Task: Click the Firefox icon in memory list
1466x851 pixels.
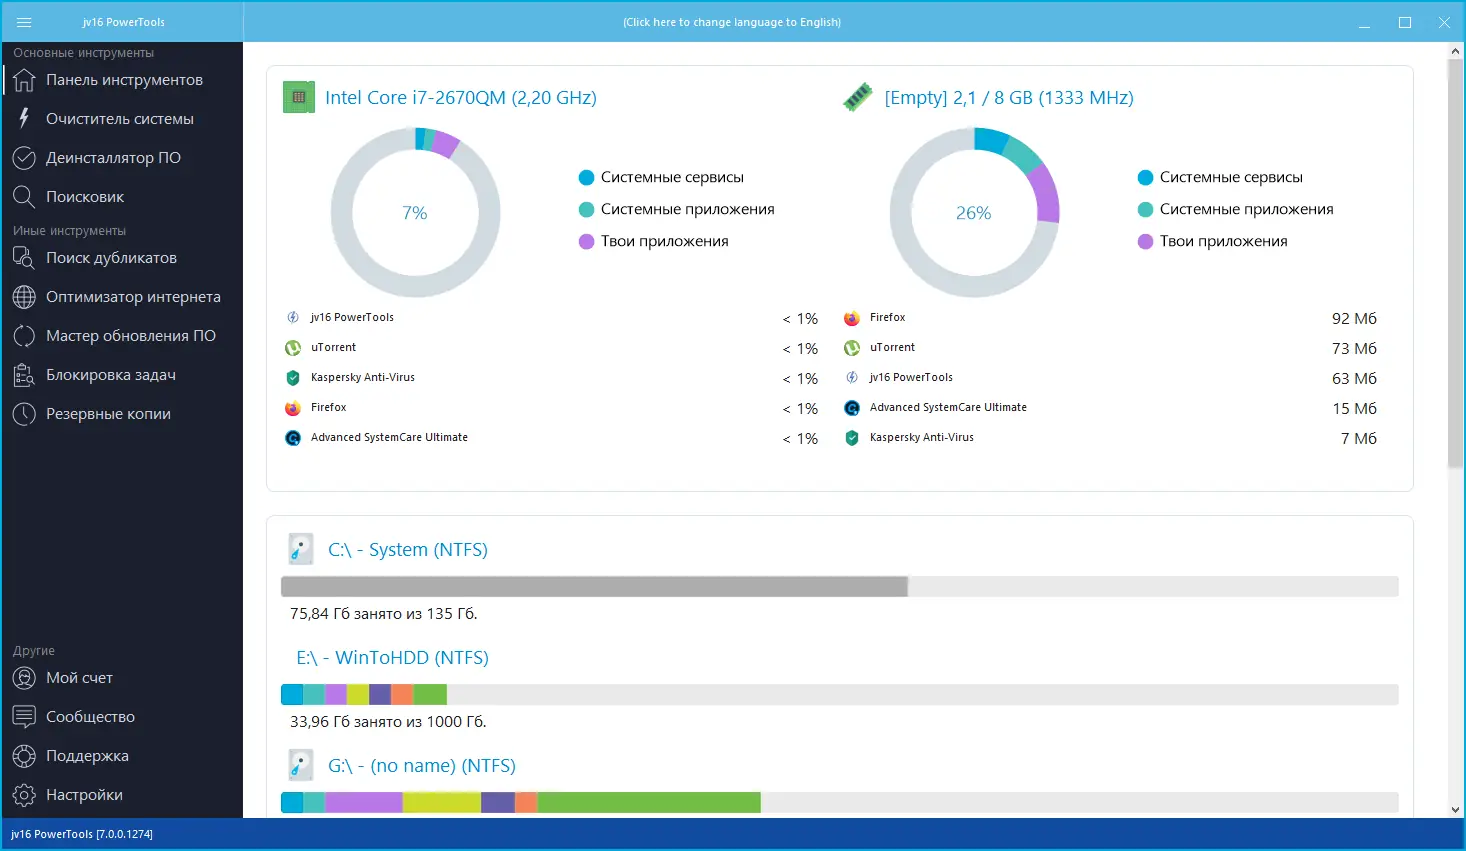Action: pyautogui.click(x=852, y=318)
